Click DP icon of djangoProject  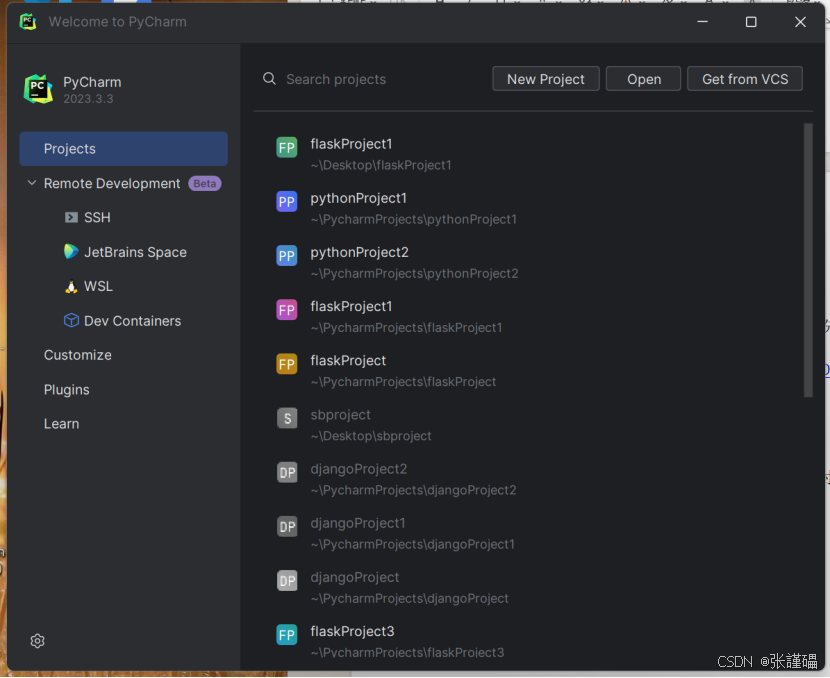(287, 581)
